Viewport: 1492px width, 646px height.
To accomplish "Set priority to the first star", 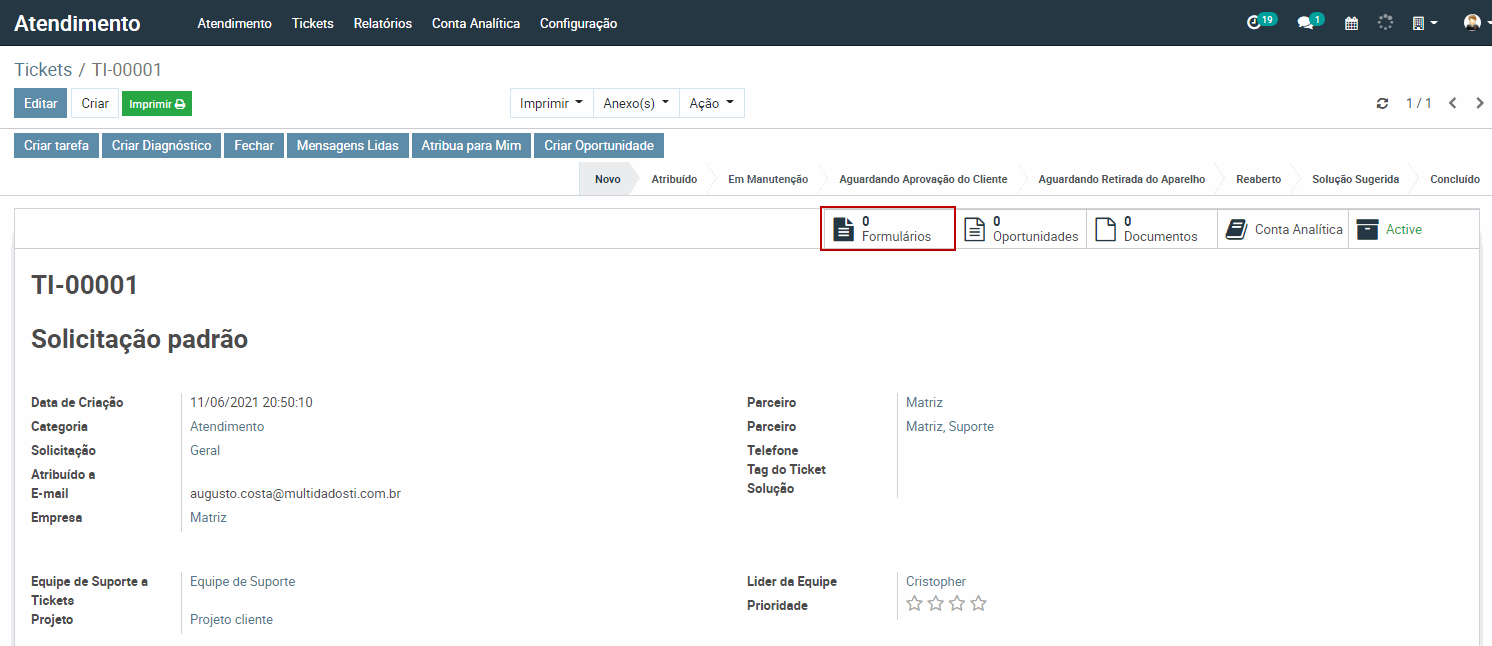I will (x=914, y=603).
